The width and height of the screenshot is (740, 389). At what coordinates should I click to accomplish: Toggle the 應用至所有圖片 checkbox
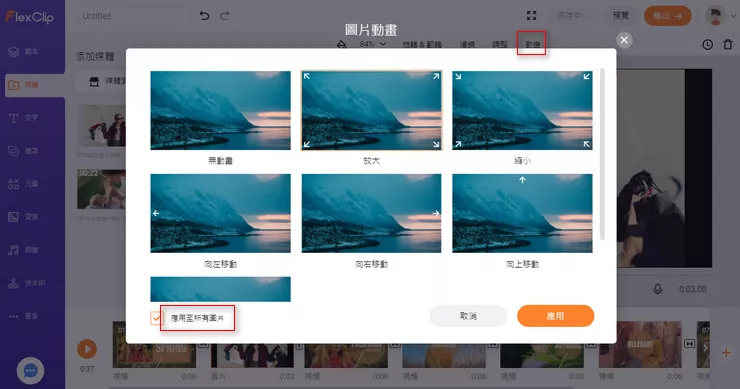(156, 318)
